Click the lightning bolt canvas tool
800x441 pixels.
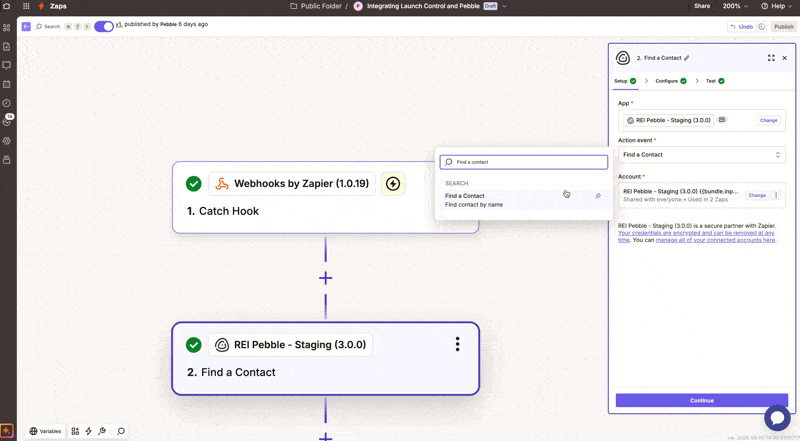(88, 431)
